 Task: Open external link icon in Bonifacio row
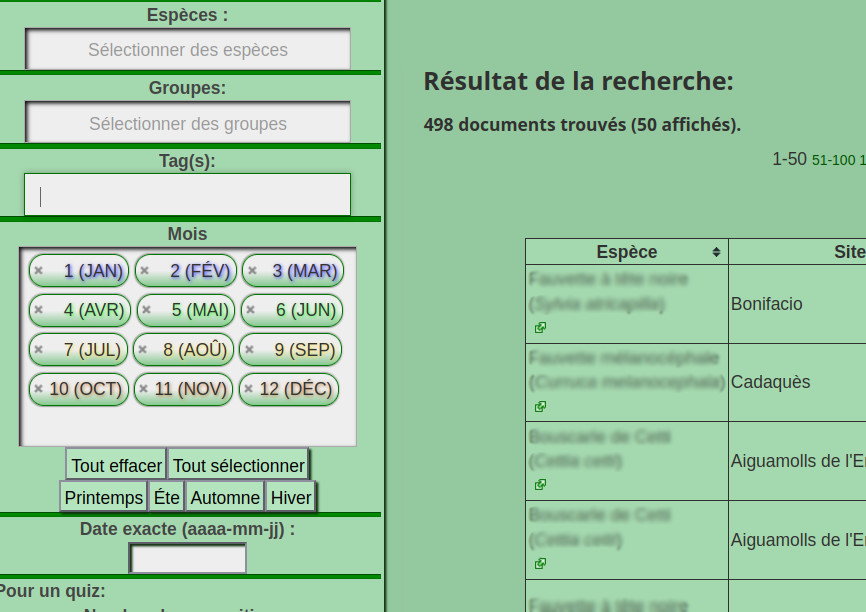coord(540,328)
